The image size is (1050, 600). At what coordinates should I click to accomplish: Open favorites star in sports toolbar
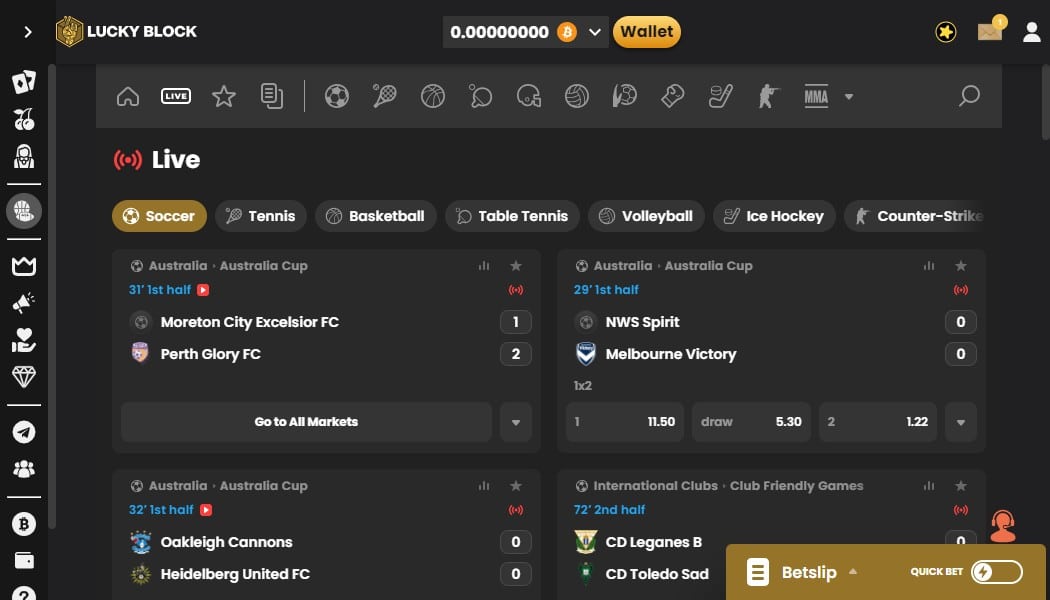click(224, 96)
